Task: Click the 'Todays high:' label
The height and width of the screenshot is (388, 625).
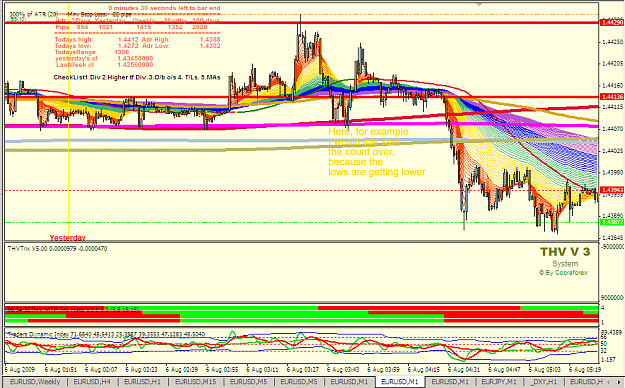Action: tap(74, 39)
